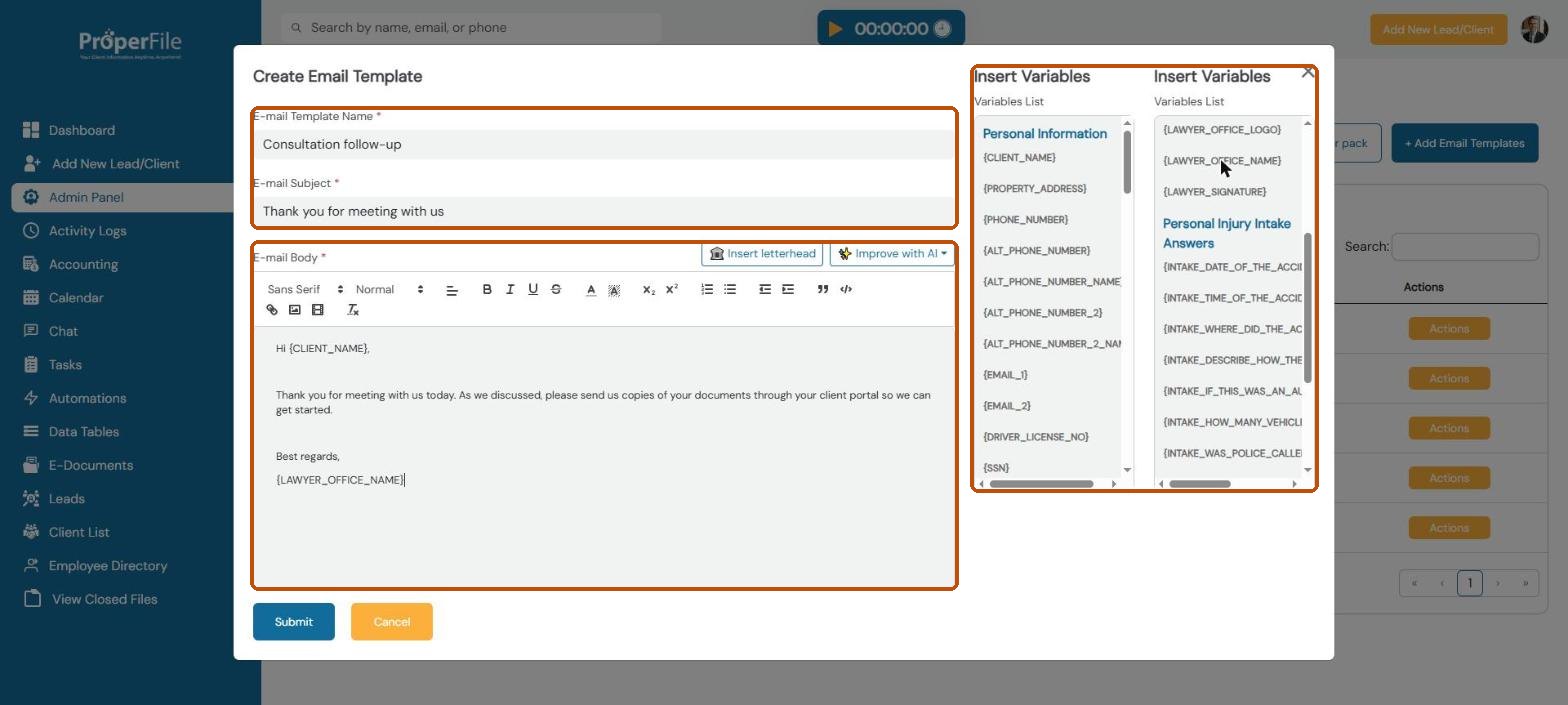This screenshot has height=705, width=1568.
Task: Insert the {PHONE_NUMBER} variable
Action: click(x=1025, y=220)
